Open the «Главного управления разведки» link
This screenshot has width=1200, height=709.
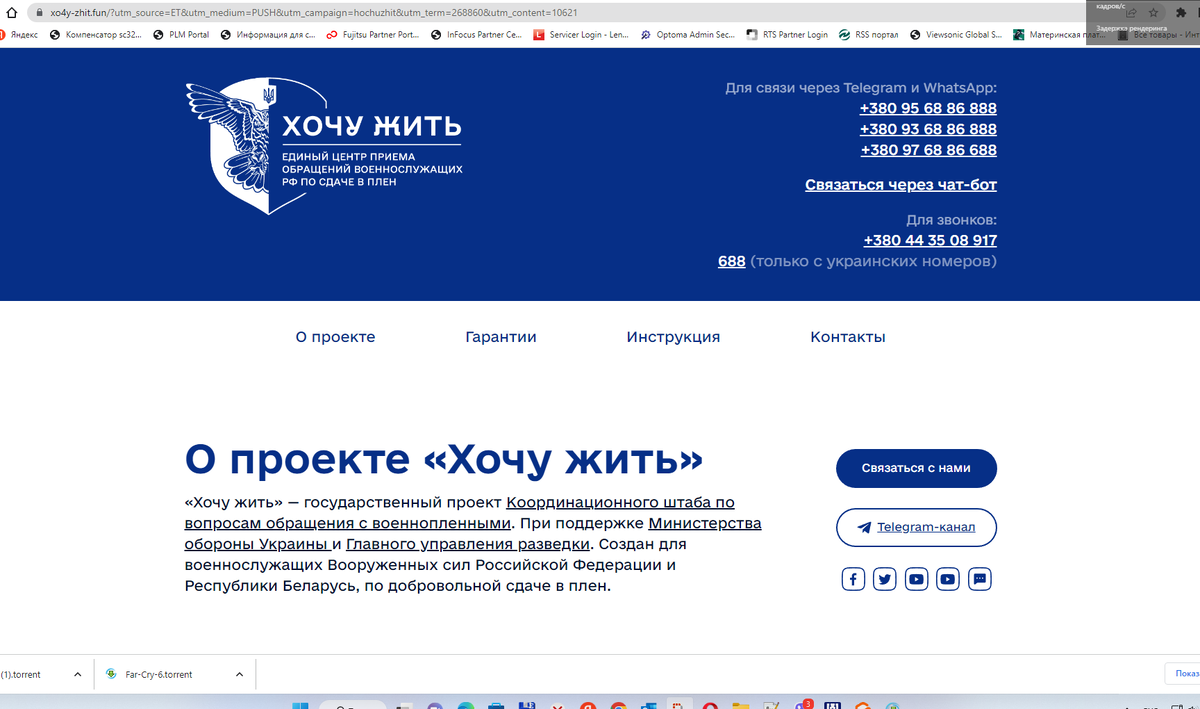tap(468, 544)
